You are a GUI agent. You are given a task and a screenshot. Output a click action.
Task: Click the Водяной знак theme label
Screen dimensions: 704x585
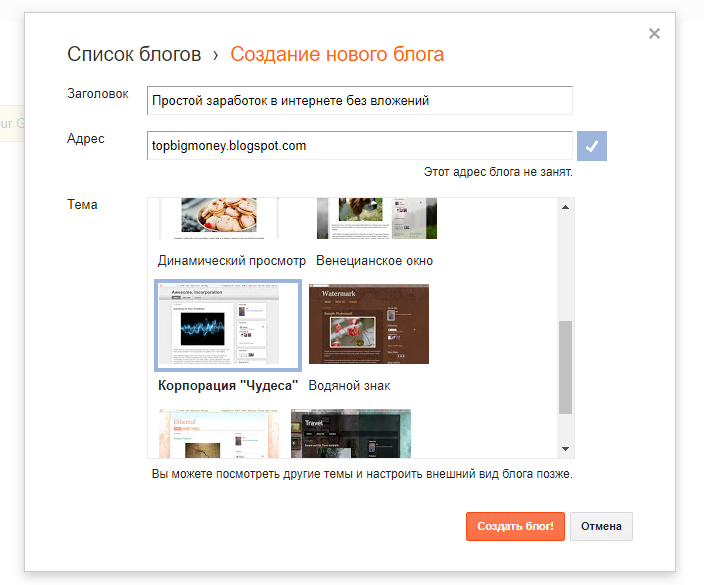click(349, 385)
